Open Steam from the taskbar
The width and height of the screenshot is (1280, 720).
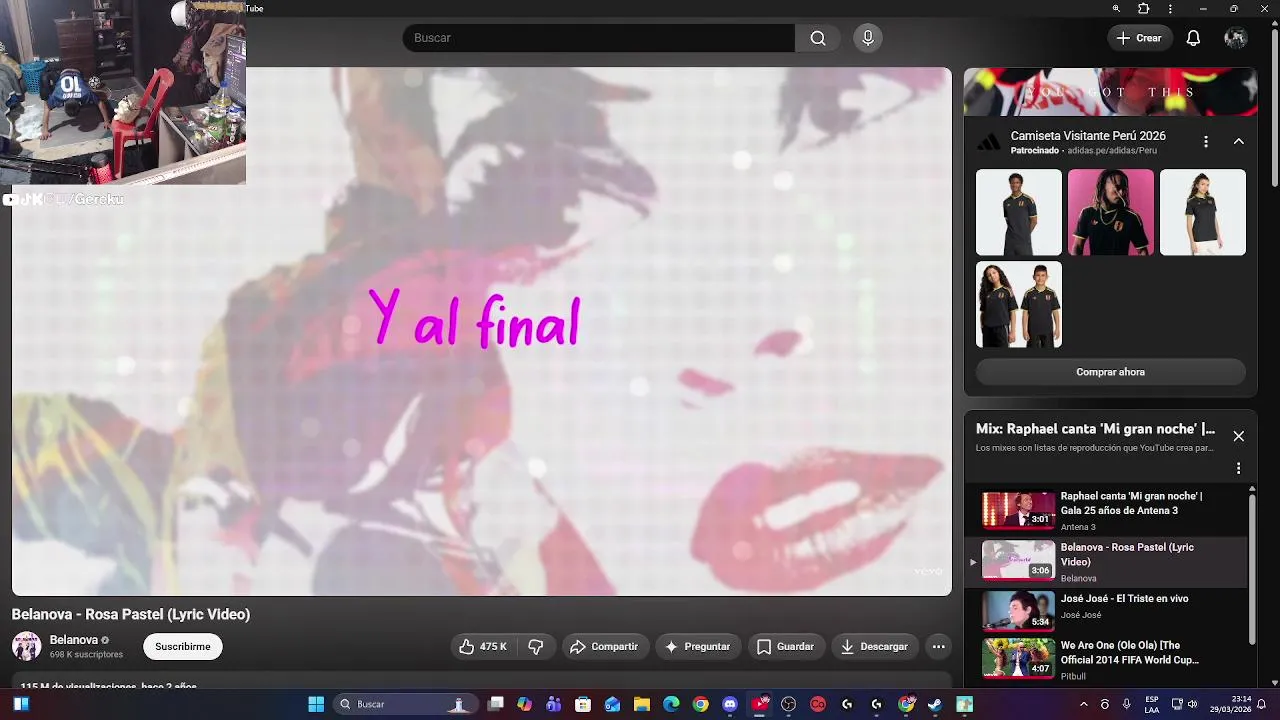pos(935,704)
